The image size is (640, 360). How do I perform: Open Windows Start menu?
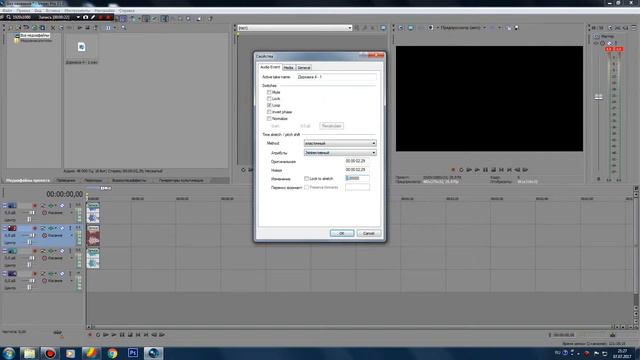(9, 353)
